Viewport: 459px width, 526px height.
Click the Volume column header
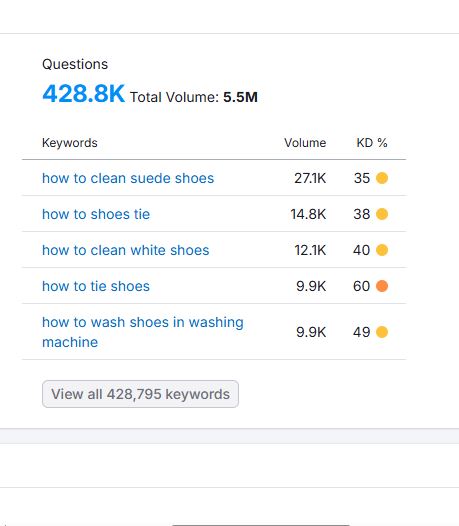305,143
